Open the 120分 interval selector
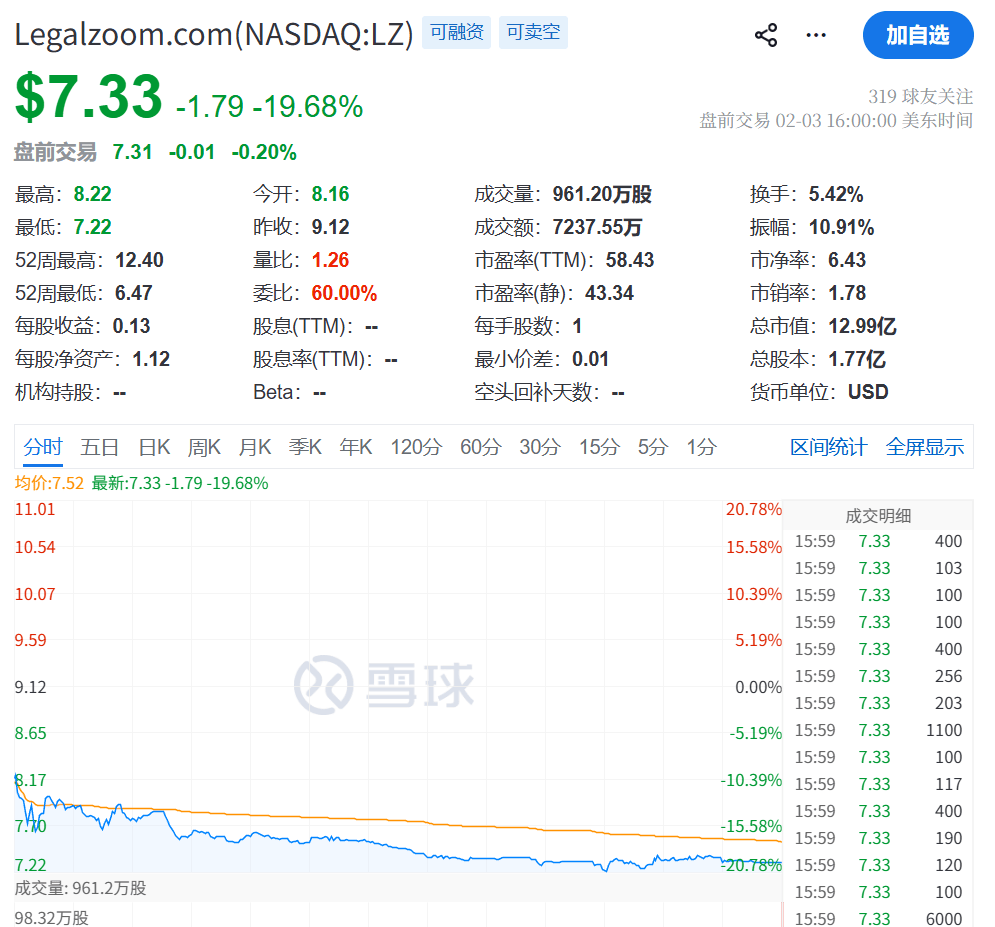995x927 pixels. click(x=416, y=447)
